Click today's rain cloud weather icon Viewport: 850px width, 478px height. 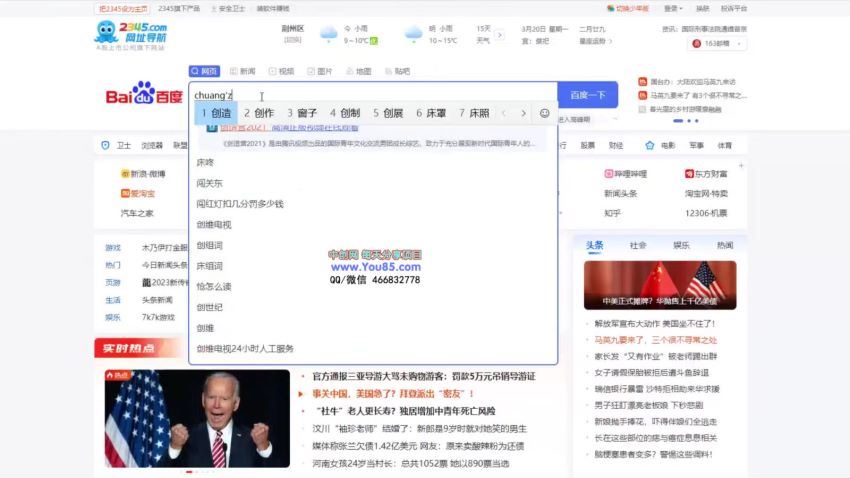tap(329, 34)
